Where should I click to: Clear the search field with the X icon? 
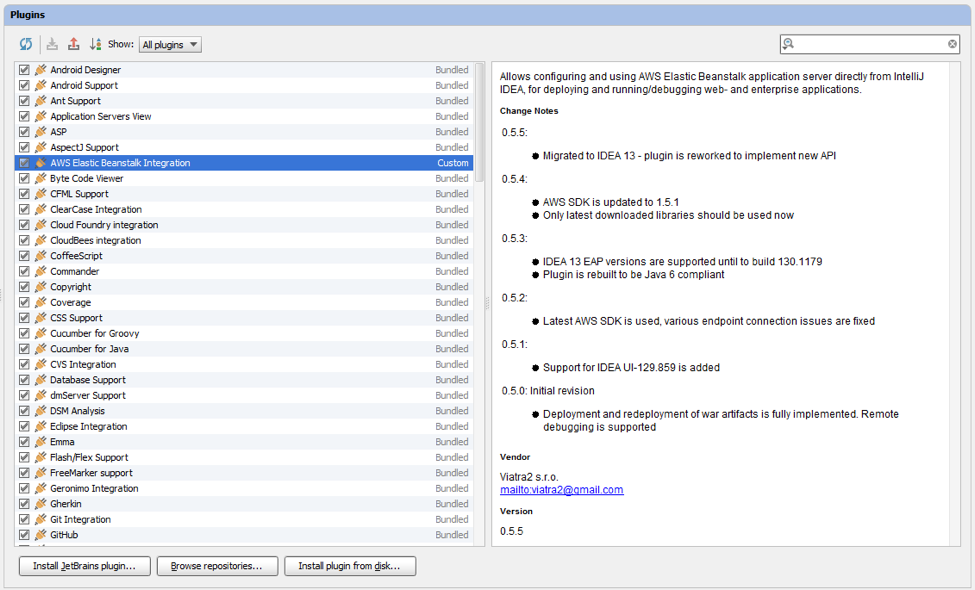pos(952,44)
